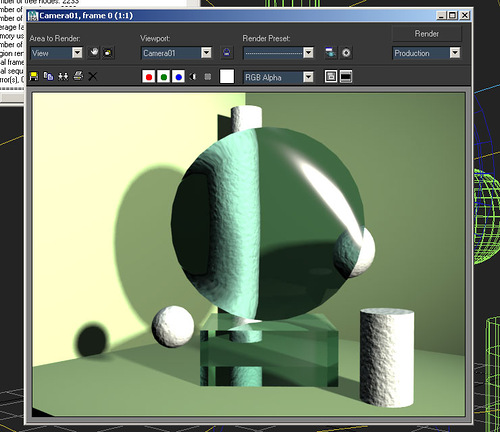Screen dimensions: 500x432
Task: Lock the viewport with the padlock icon
Action: click(x=227, y=53)
